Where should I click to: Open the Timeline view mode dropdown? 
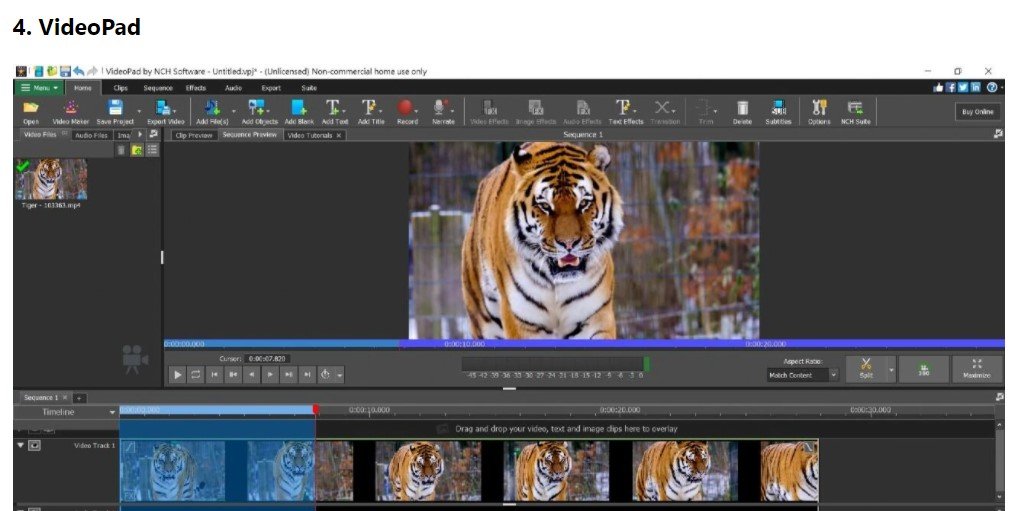(x=112, y=412)
